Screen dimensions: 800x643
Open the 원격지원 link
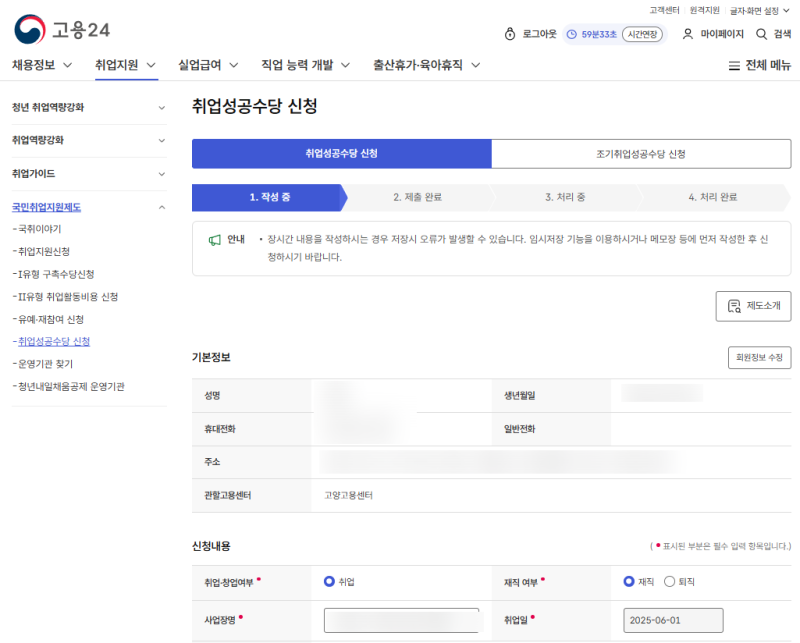705,10
